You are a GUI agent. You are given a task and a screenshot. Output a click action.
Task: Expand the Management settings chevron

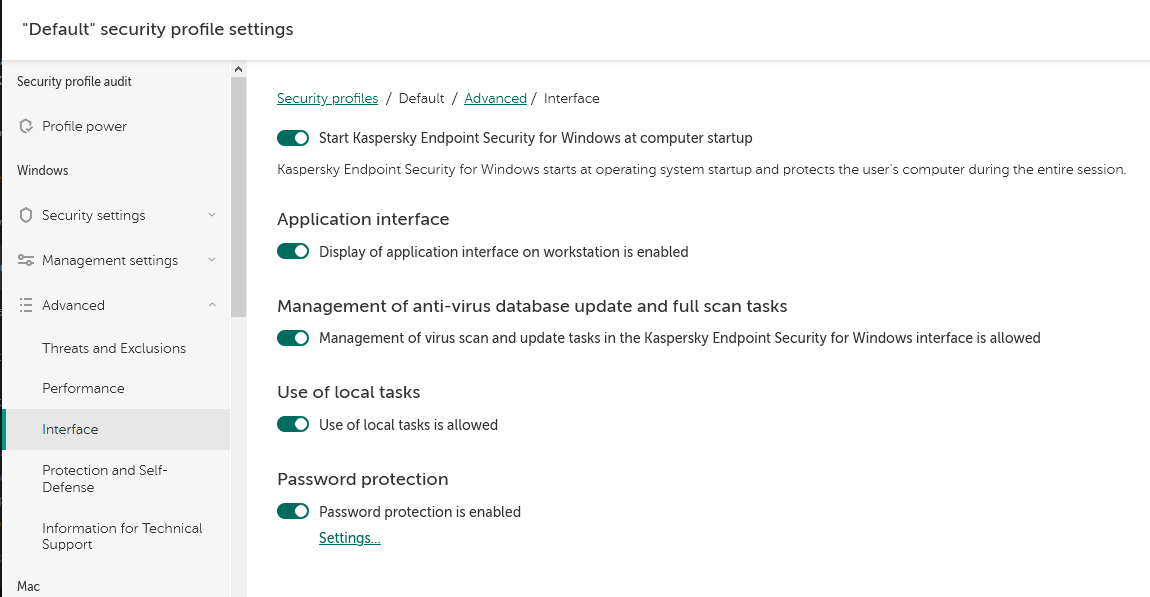point(212,260)
